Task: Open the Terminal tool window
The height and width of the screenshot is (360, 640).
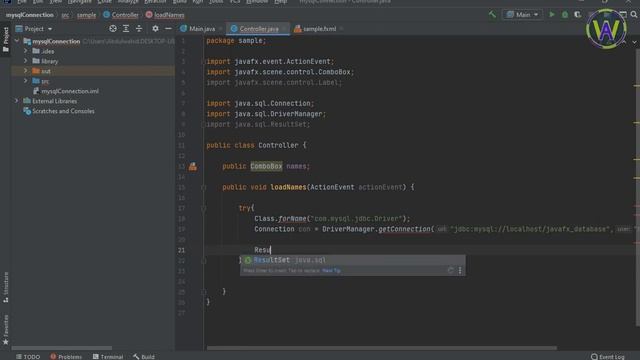Action: click(108, 357)
